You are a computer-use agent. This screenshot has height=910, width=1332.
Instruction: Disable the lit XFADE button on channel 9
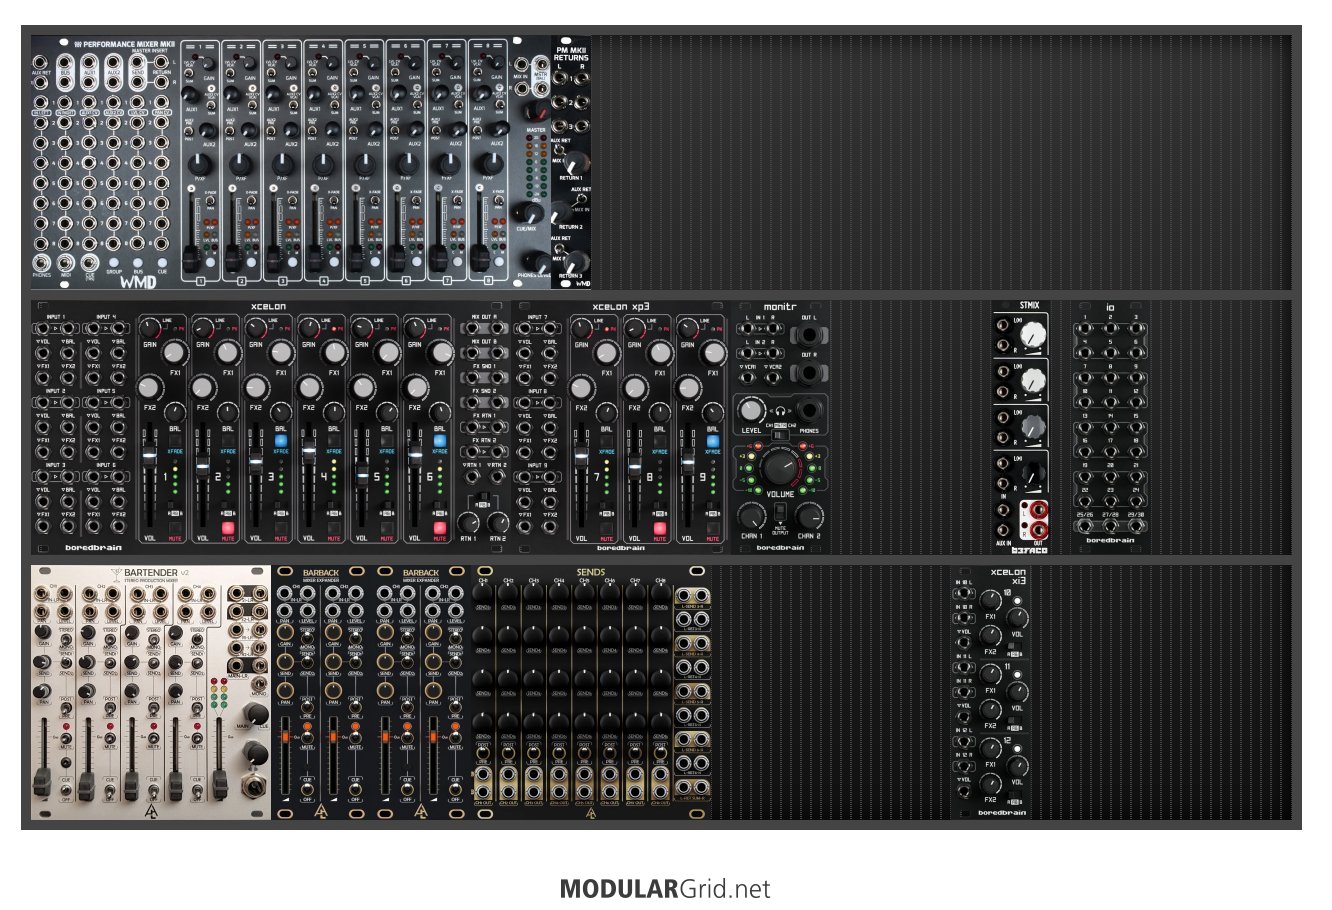(x=712, y=440)
